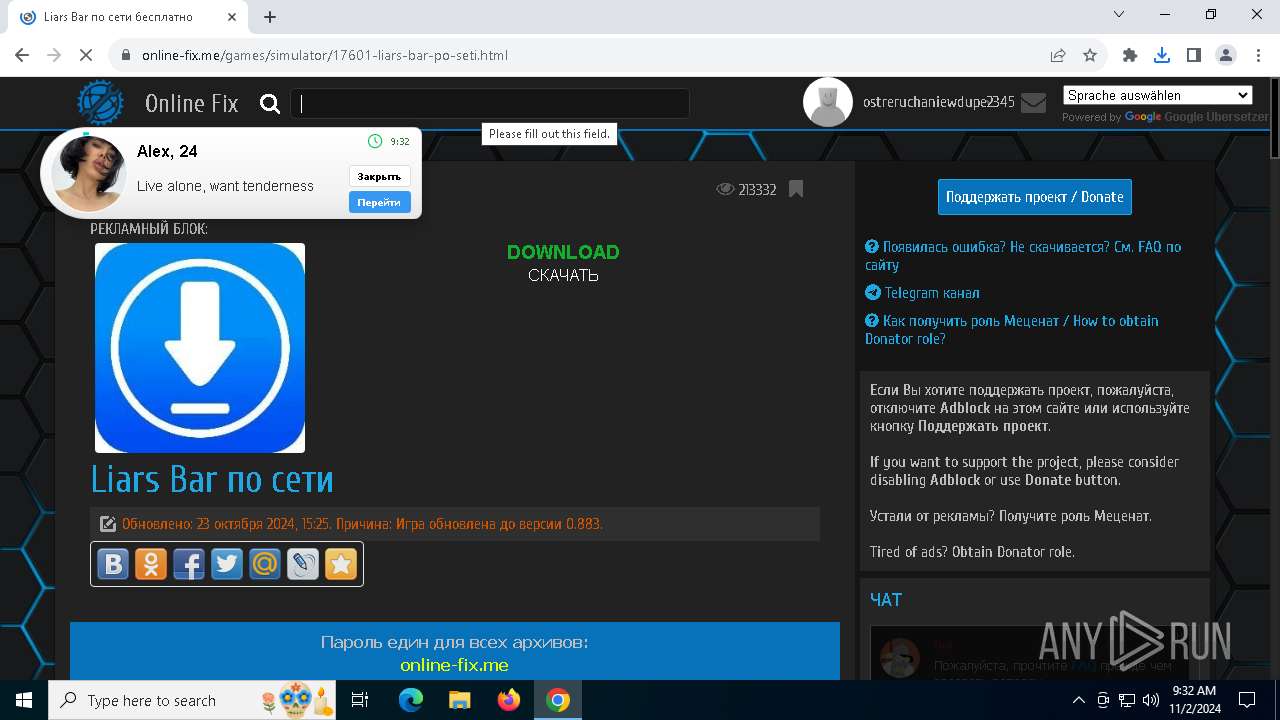Expand the Sprache auswählen language dropdown
1280x720 pixels.
pos(1157,95)
